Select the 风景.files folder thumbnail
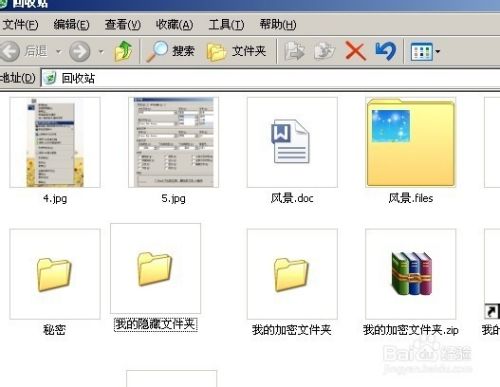The height and width of the screenshot is (387, 500). coord(411,142)
